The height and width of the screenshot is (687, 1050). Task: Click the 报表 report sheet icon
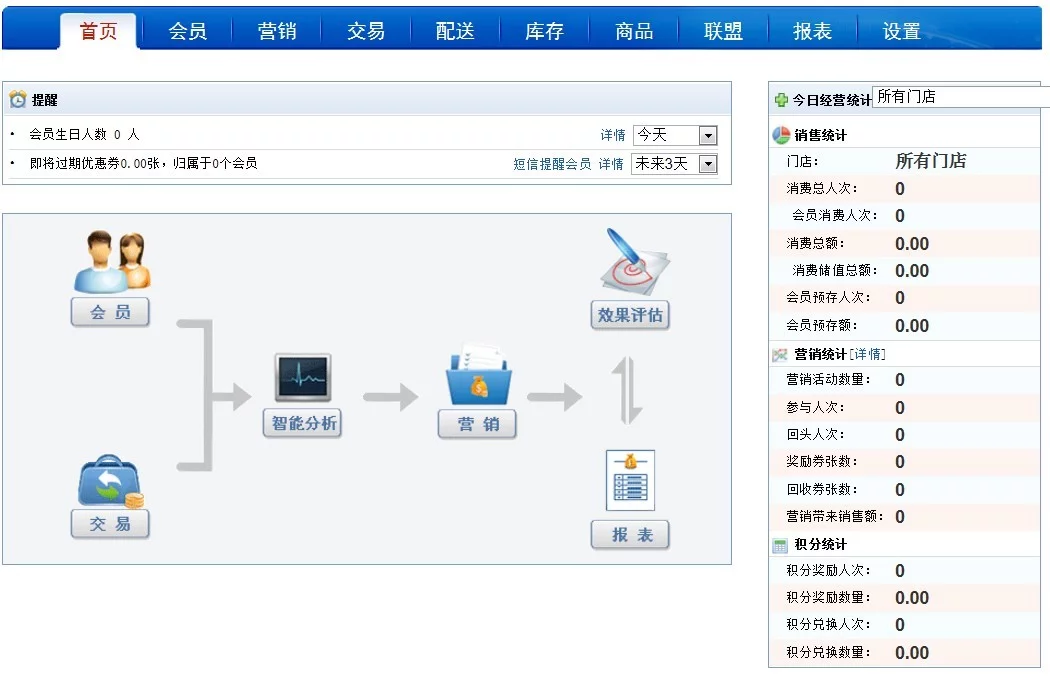pyautogui.click(x=630, y=481)
